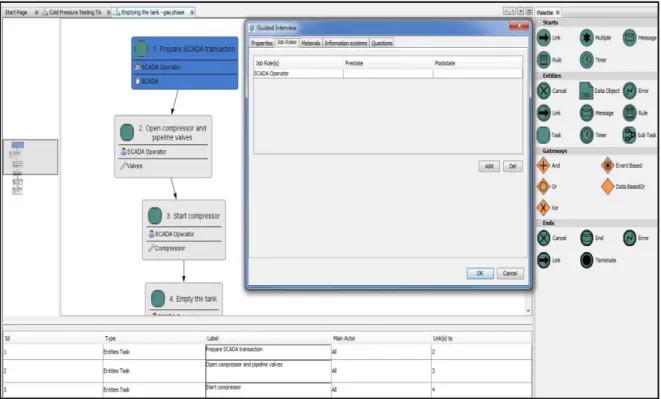Image resolution: width=661 pixels, height=399 pixels.
Task: Select the Rule icon under Entities
Action: 629,113
